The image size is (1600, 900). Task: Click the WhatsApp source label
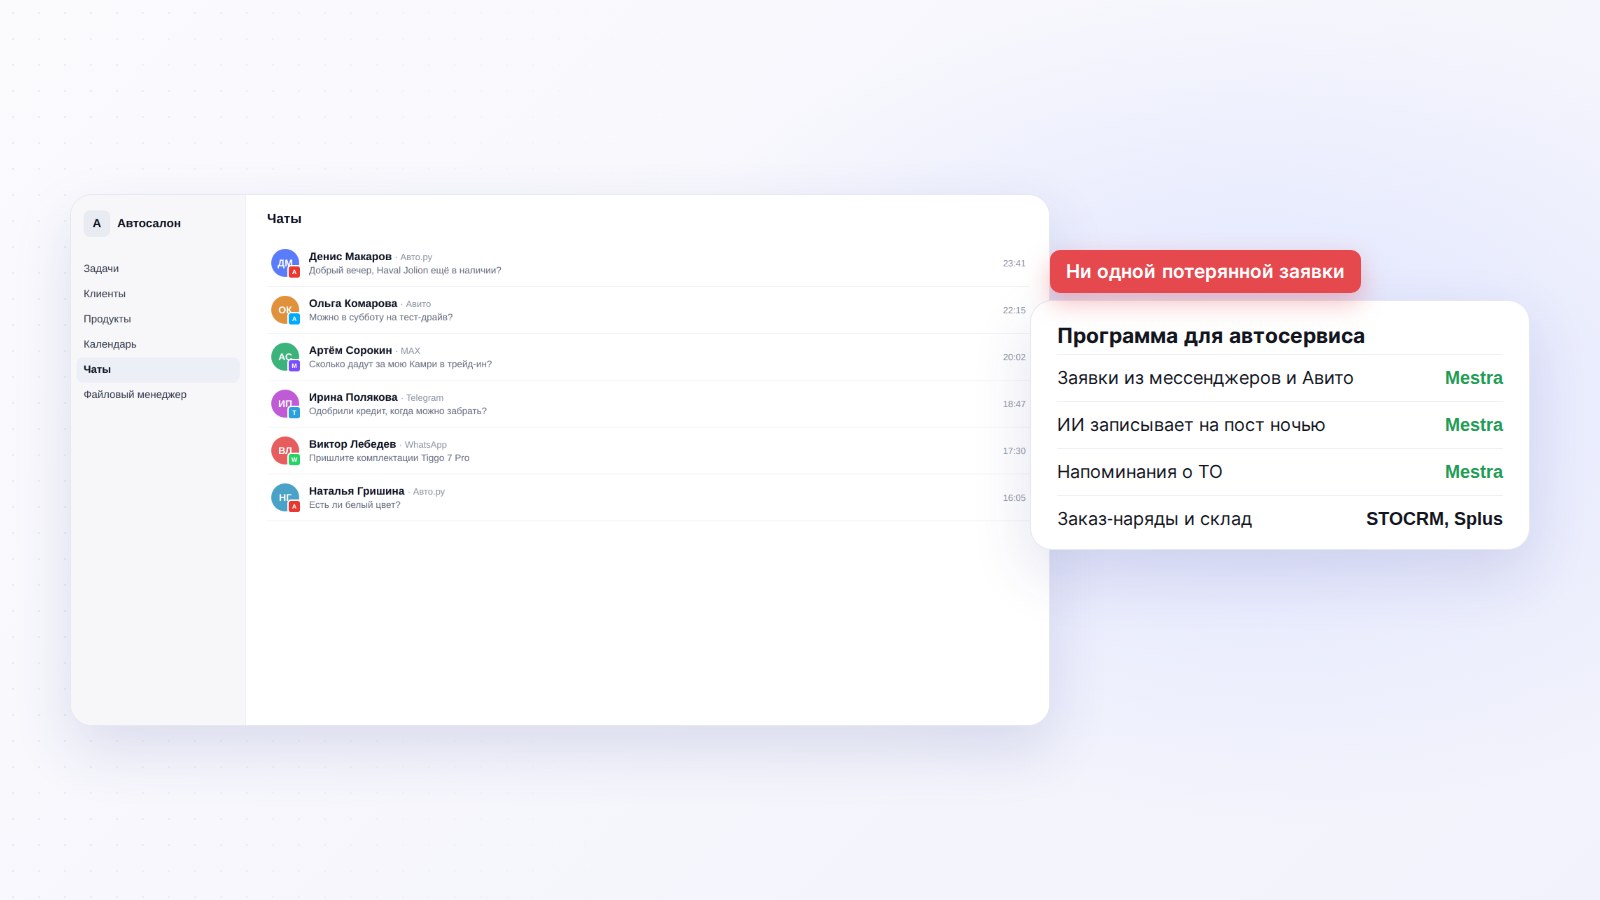[426, 445]
